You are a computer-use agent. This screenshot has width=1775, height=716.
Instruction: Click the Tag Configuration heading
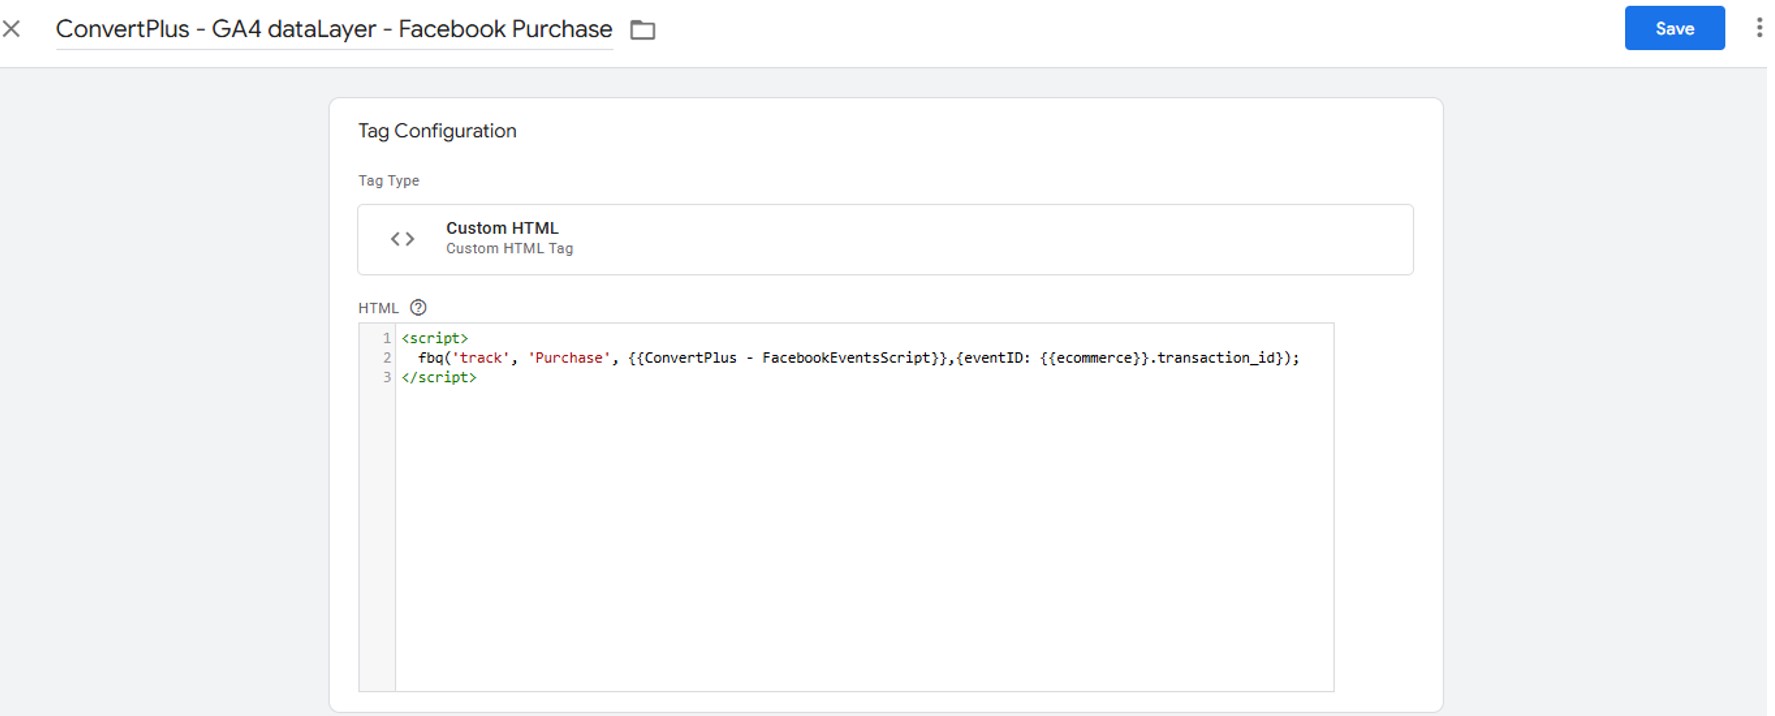437,131
